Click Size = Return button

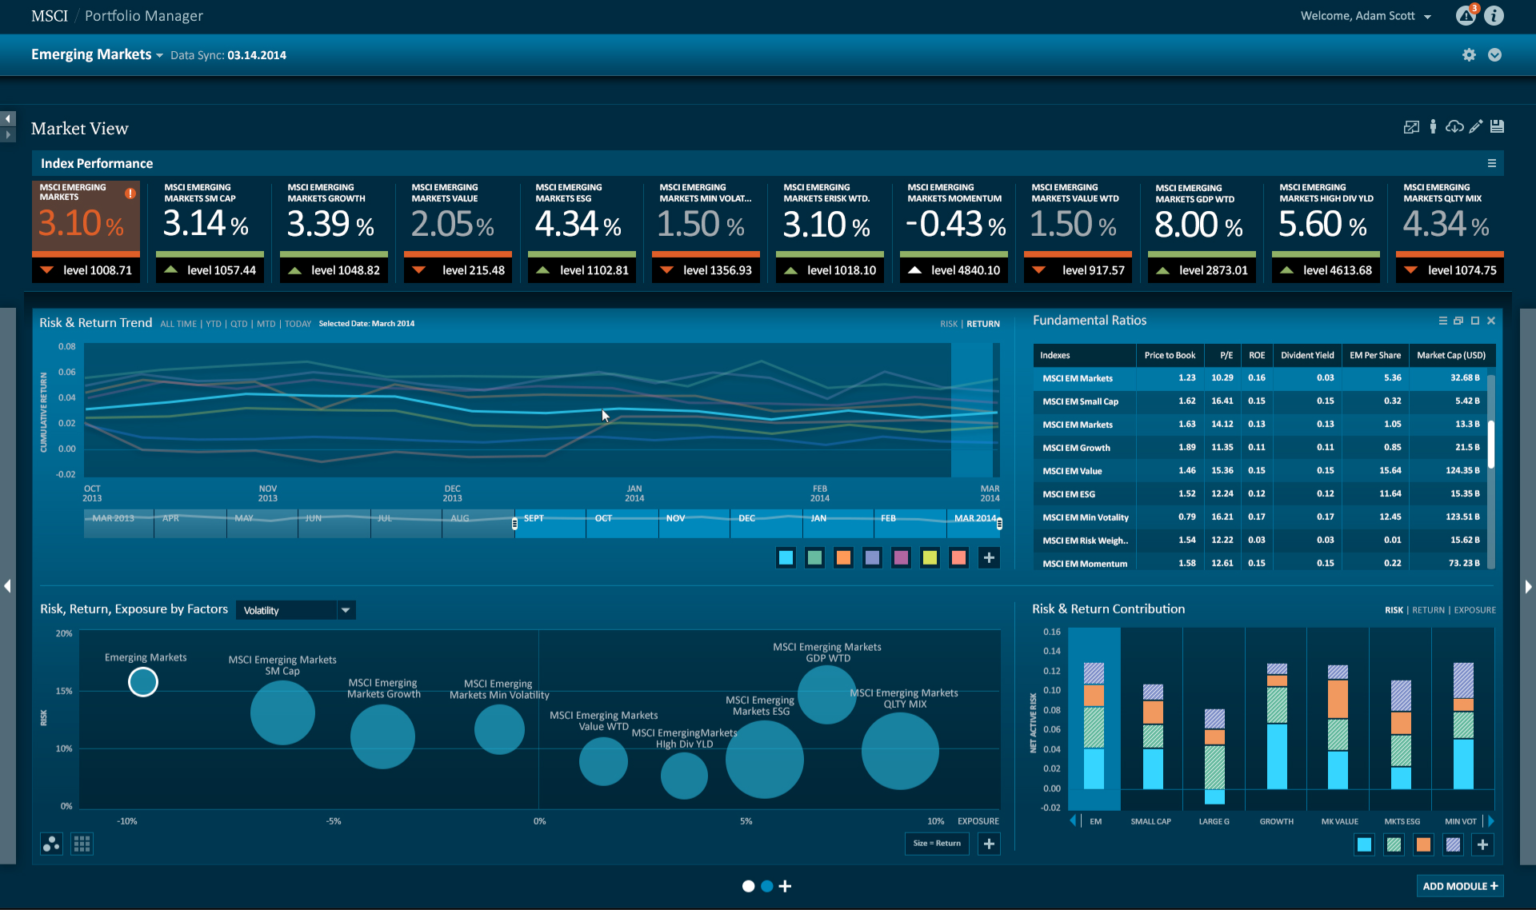click(x=937, y=844)
